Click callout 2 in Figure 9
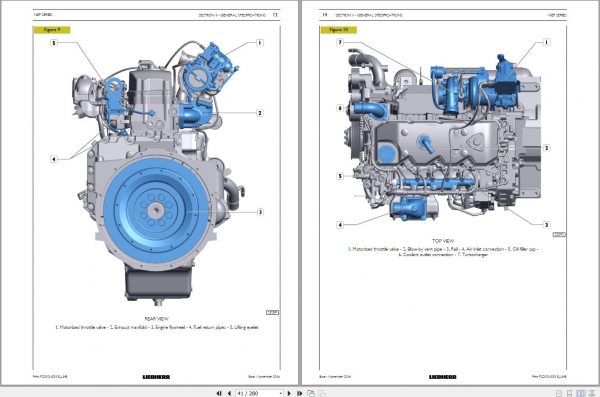The height and width of the screenshot is (397, 600). [x=260, y=113]
